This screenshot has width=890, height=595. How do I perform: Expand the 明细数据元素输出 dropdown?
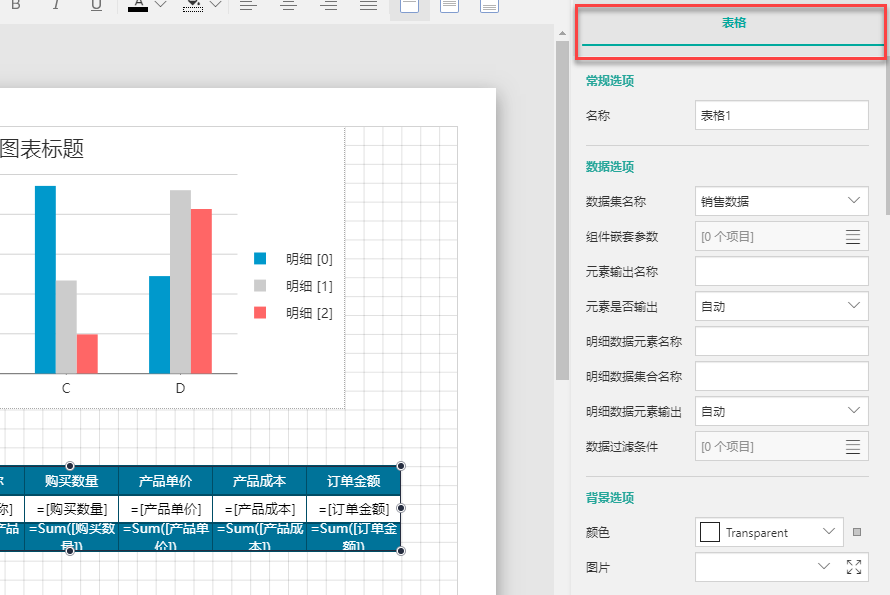pos(781,411)
